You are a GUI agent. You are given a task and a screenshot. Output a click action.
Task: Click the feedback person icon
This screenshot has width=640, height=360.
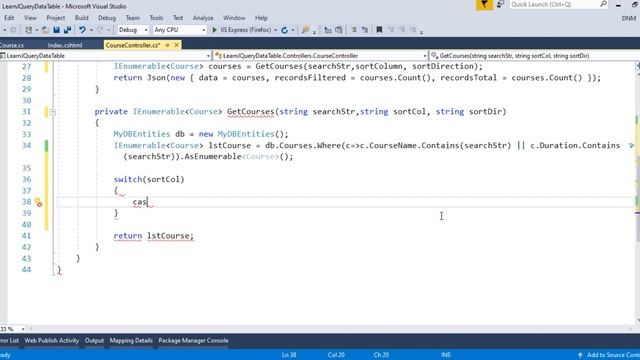pyautogui.click(x=500, y=4)
